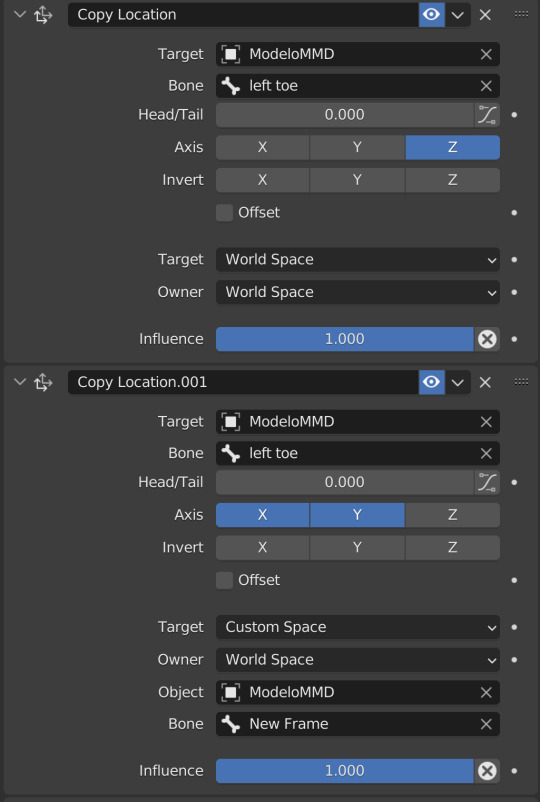Toggle Y axis in the first Copy Location
This screenshot has height=802, width=540.
(357, 147)
